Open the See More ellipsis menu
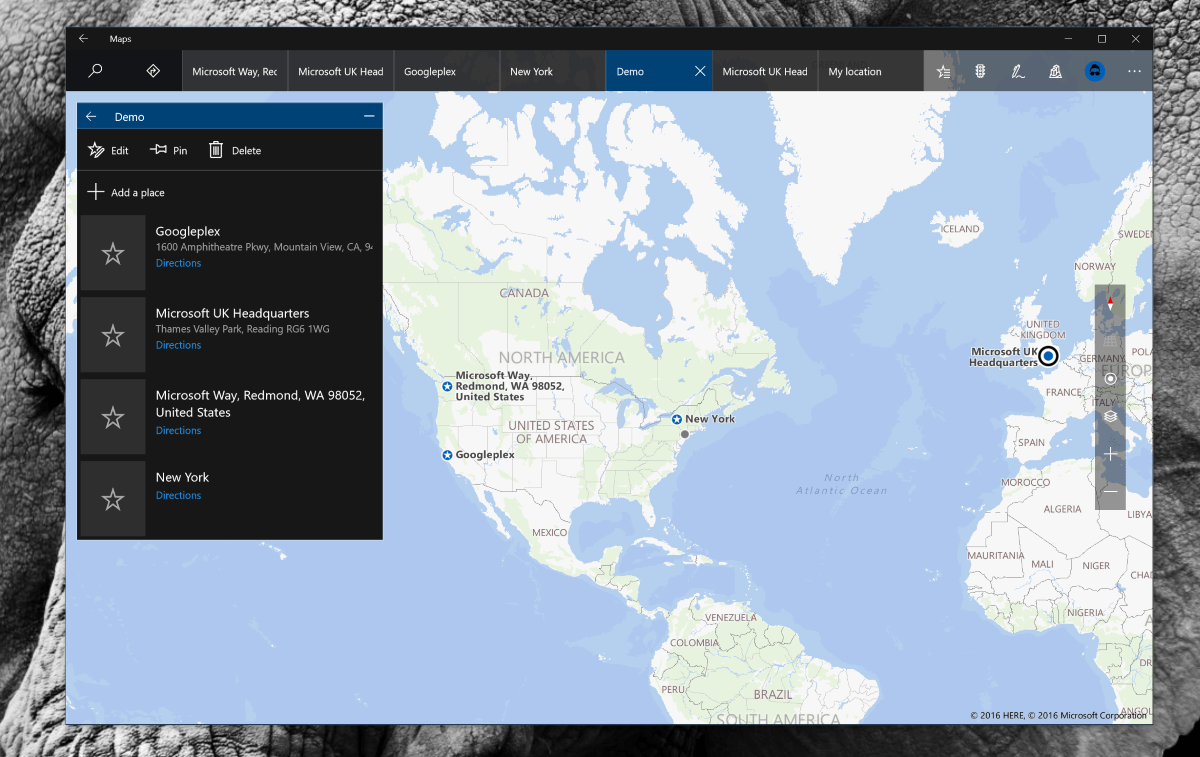 pyautogui.click(x=1134, y=70)
